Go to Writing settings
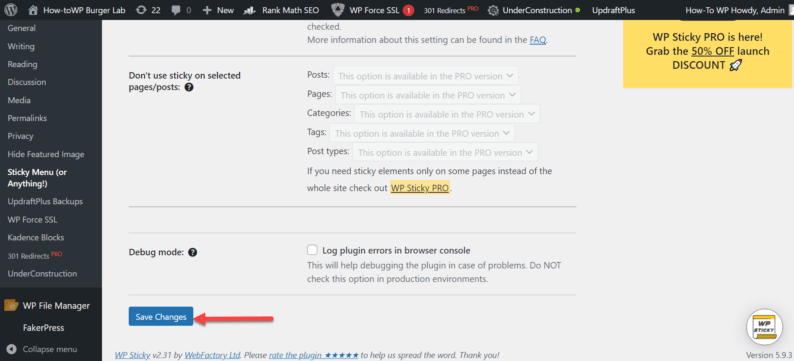This screenshot has height=361, width=794. [x=21, y=46]
